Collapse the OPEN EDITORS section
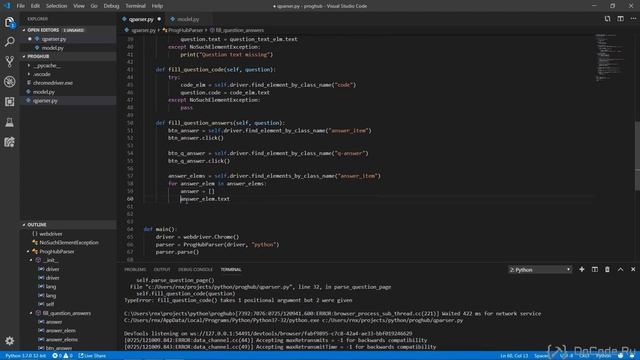Image resolution: width=640 pixels, height=360 pixels. coord(24,30)
